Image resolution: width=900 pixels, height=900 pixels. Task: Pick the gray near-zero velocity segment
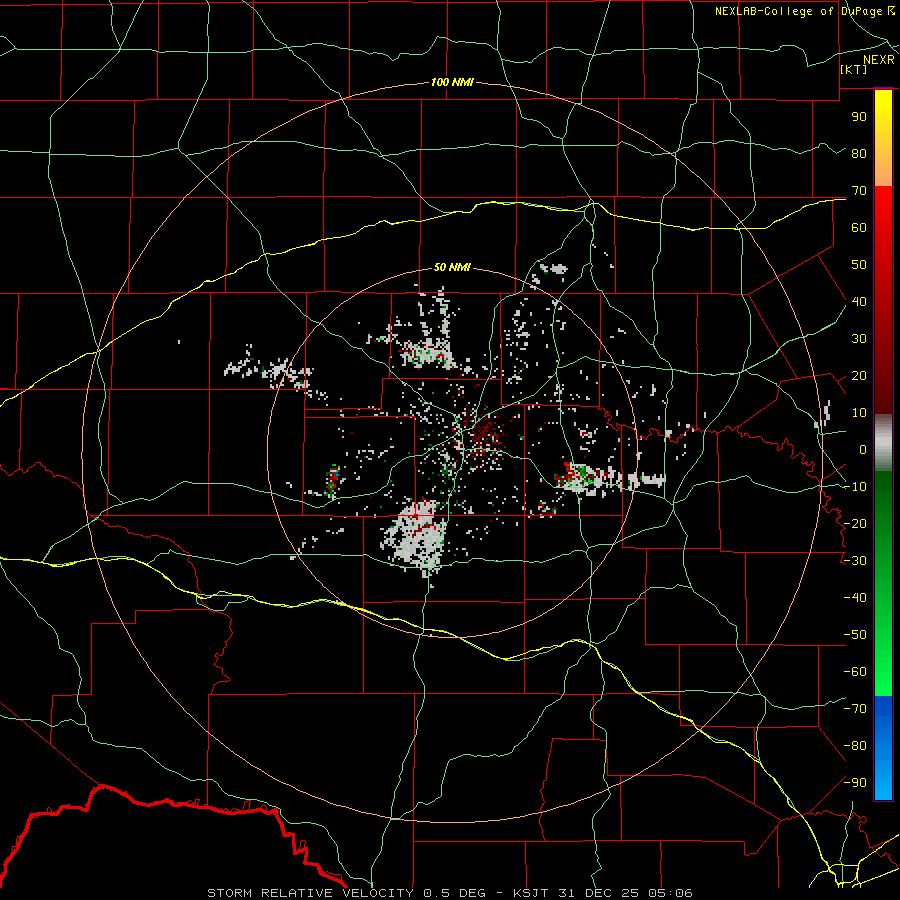click(883, 442)
